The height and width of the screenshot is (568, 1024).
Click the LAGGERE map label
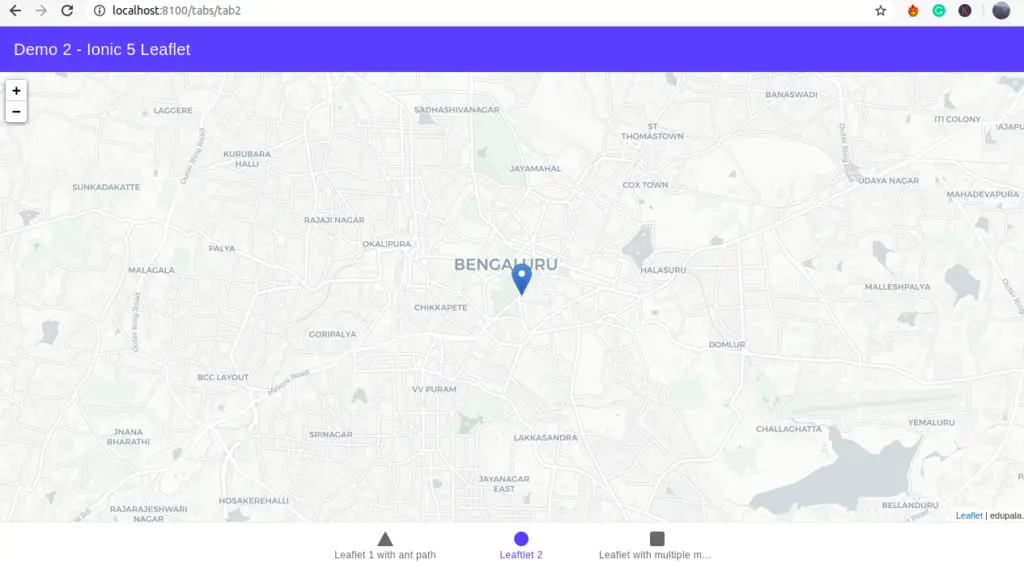[173, 110]
